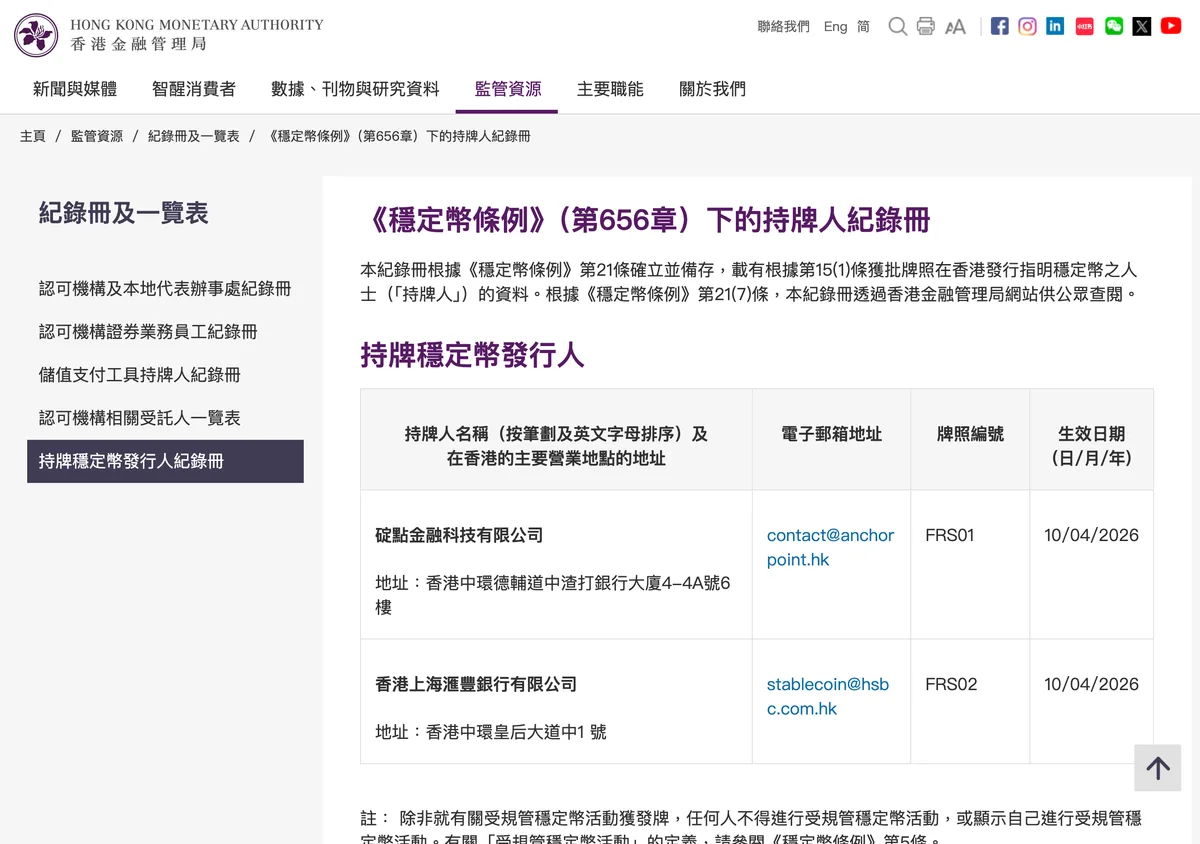Image resolution: width=1200 pixels, height=844 pixels.
Task: Click the 10/04/2026 date in FRS01 row
Action: (x=1091, y=535)
